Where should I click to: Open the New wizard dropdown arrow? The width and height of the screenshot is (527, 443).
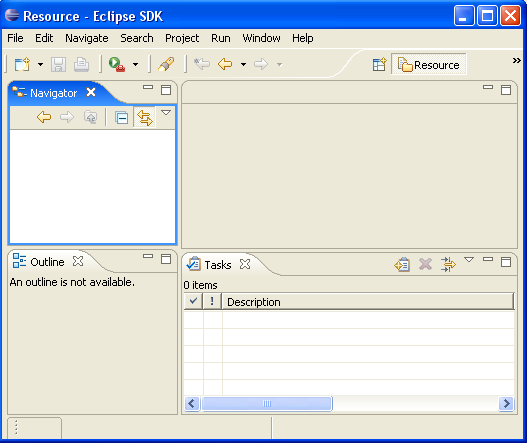tap(40, 64)
